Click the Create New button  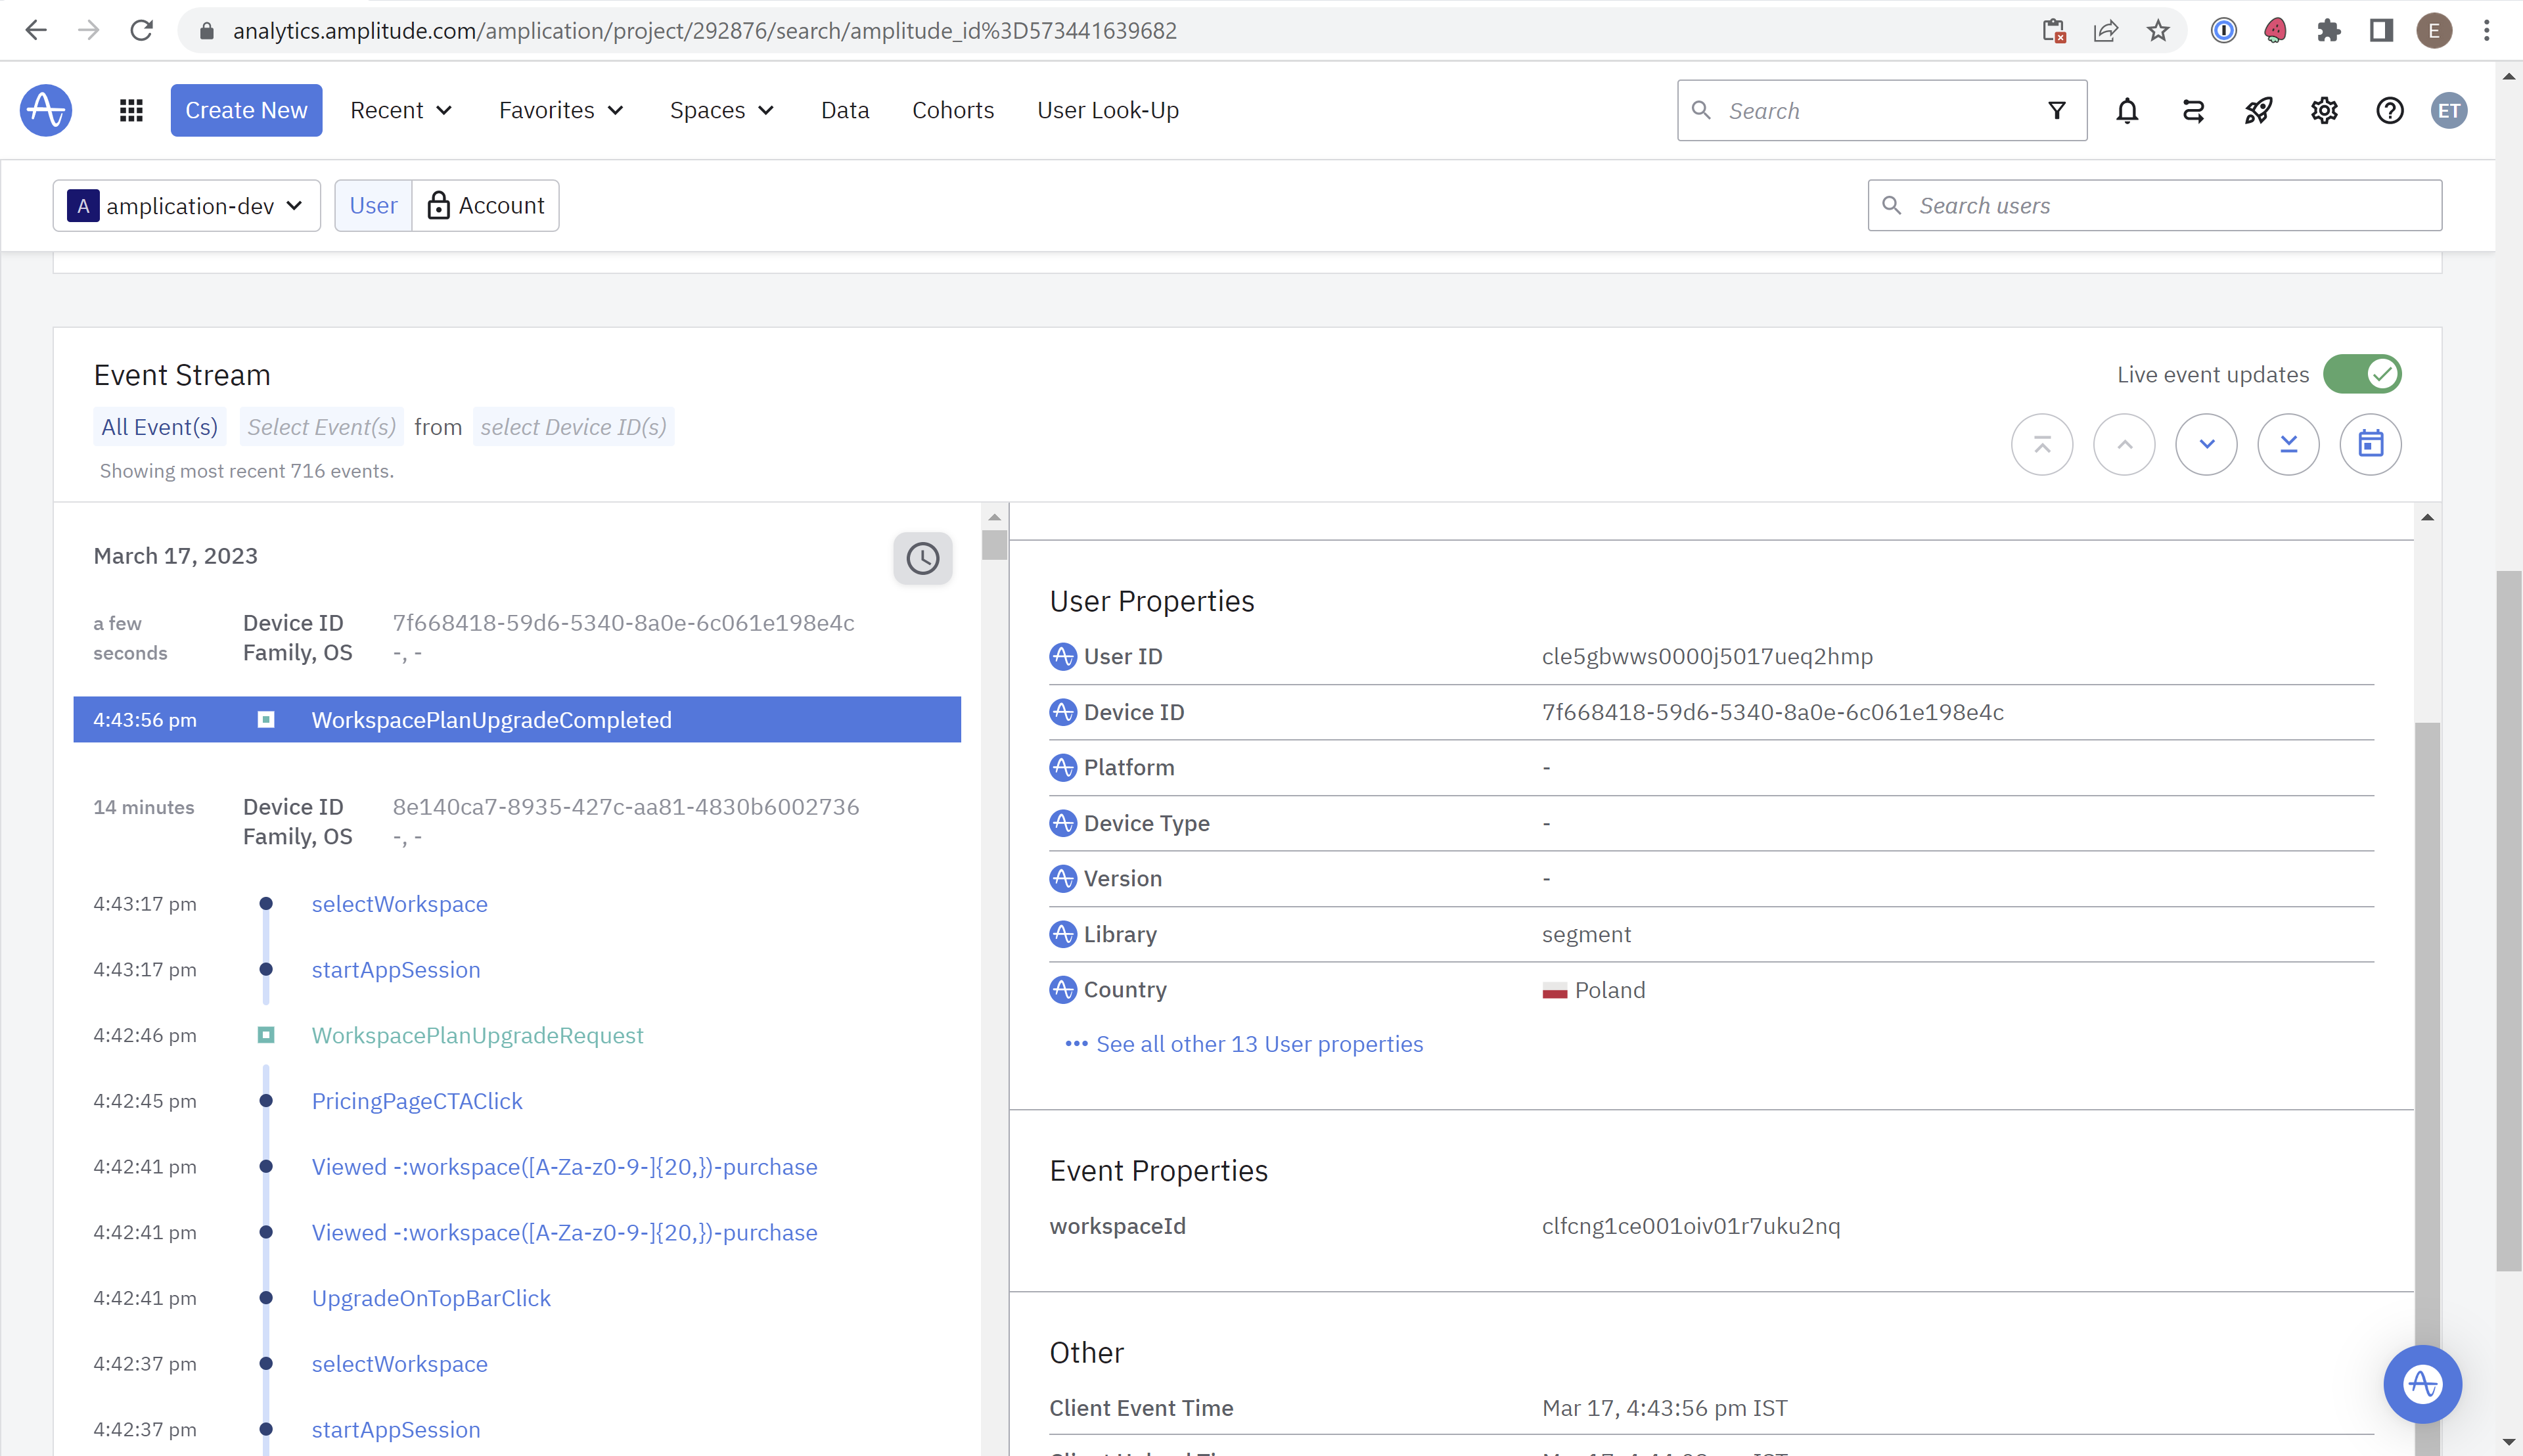(246, 110)
